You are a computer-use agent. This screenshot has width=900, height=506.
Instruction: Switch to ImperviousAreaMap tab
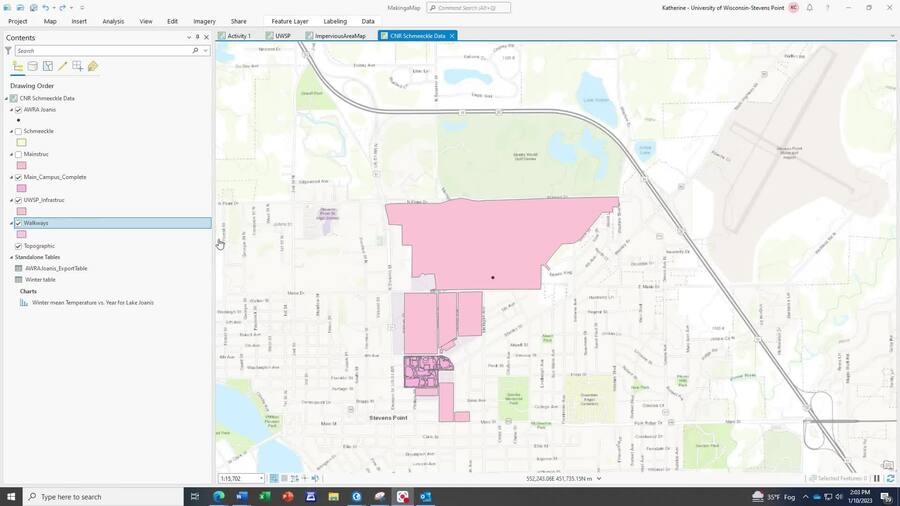click(336, 36)
